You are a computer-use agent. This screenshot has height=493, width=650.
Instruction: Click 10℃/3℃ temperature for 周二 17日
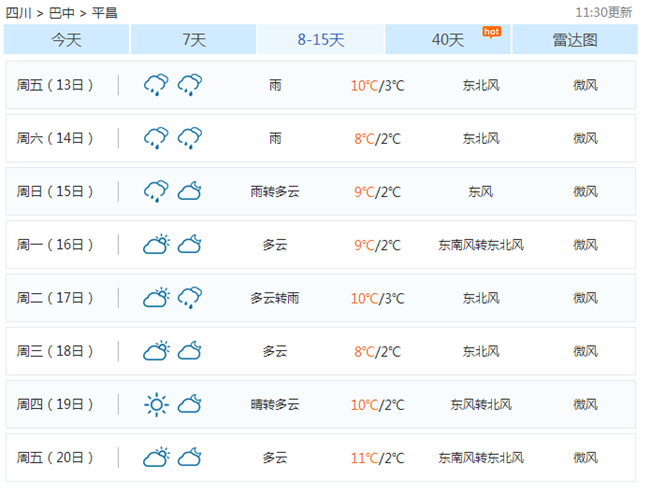[x=378, y=299]
